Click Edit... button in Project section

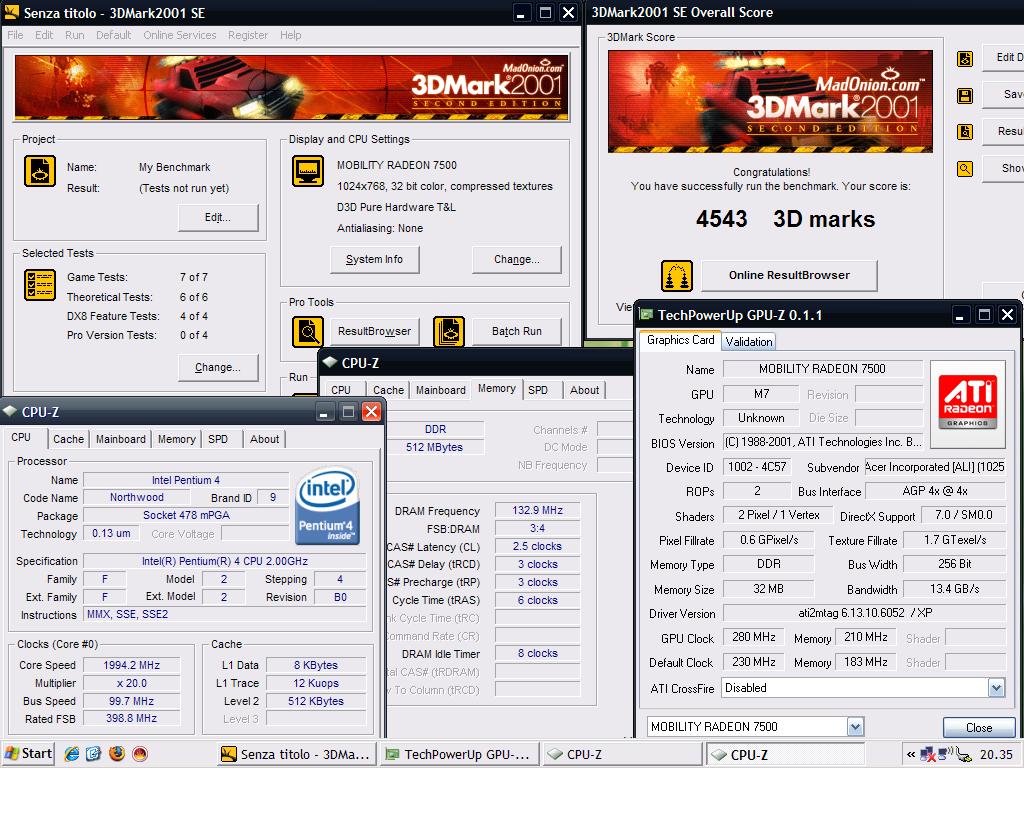click(218, 217)
